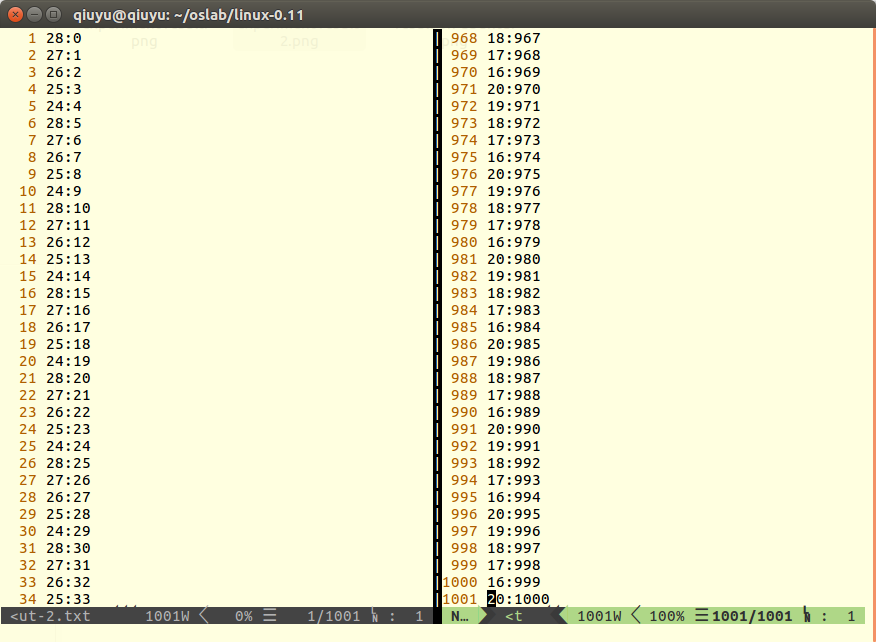Place cursor on line 1 text 28:0
Image resolution: width=876 pixels, height=642 pixels.
[64, 38]
